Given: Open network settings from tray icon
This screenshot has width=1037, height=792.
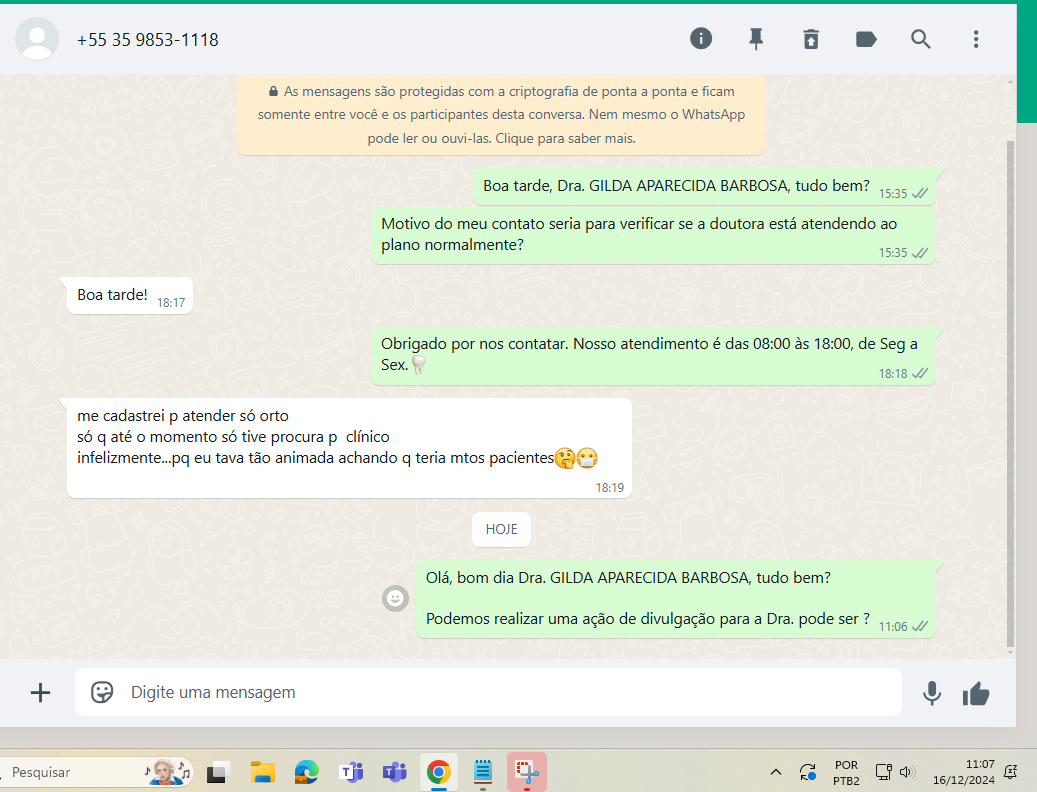Looking at the screenshot, I should [x=884, y=772].
